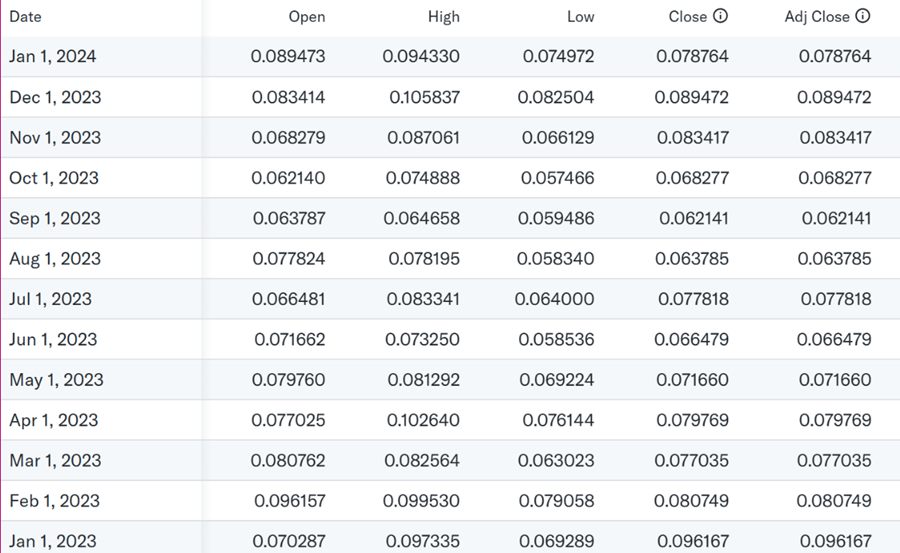Click Low value 0.082504

coord(556,97)
